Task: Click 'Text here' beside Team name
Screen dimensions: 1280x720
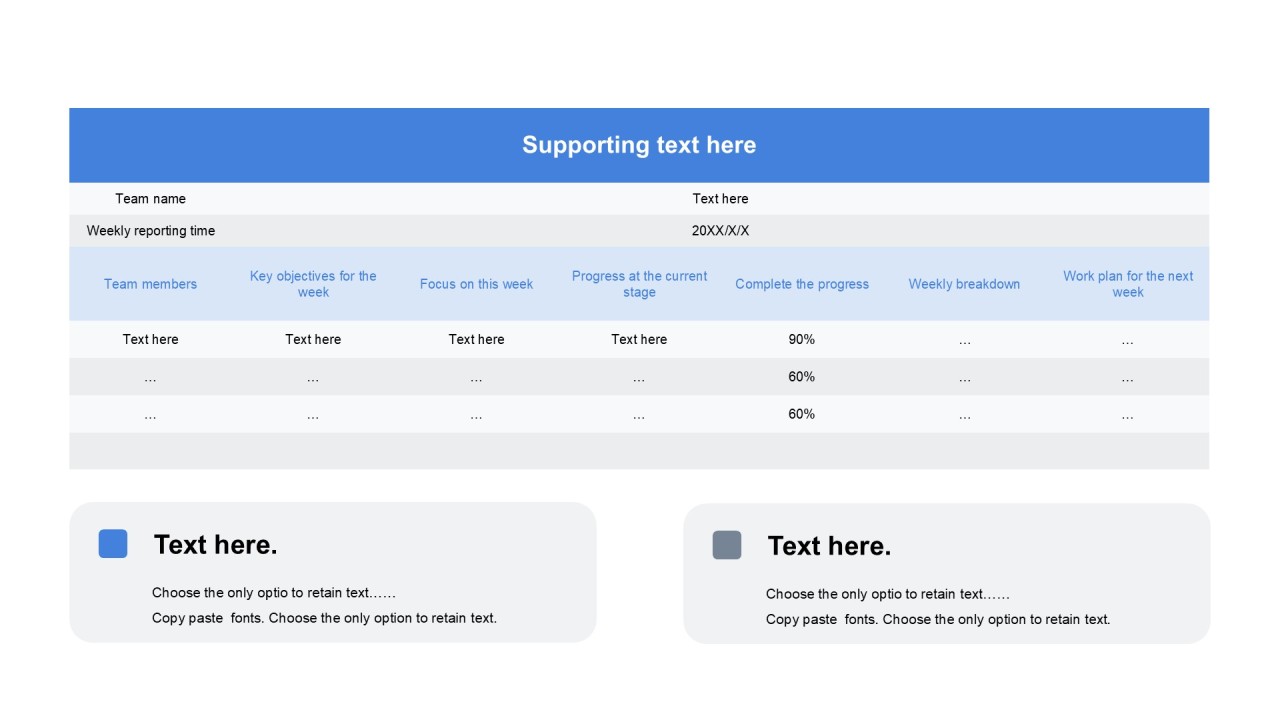Action: pyautogui.click(x=720, y=199)
